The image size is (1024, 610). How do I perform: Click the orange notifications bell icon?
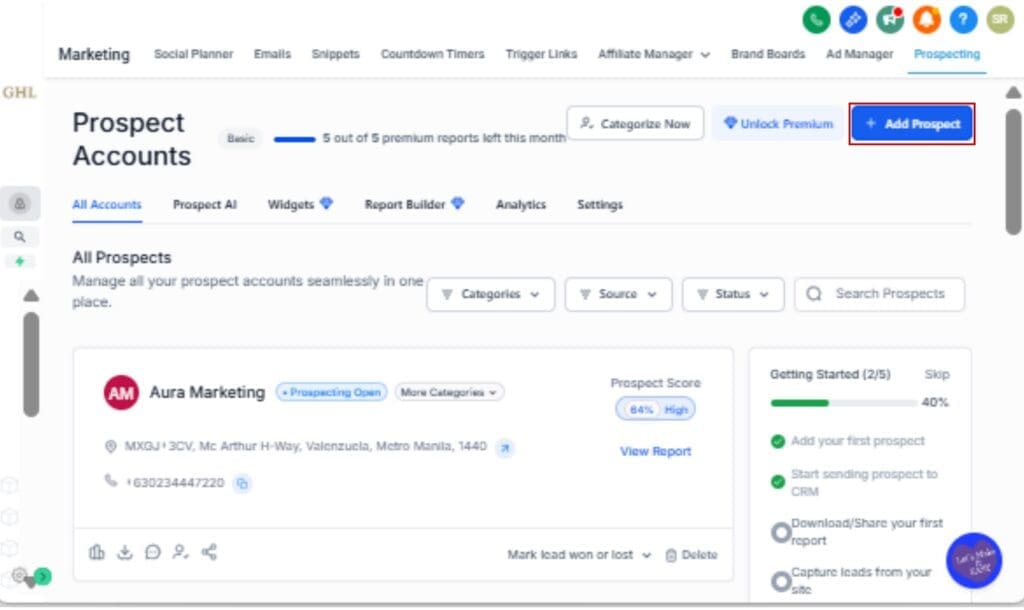click(x=928, y=19)
